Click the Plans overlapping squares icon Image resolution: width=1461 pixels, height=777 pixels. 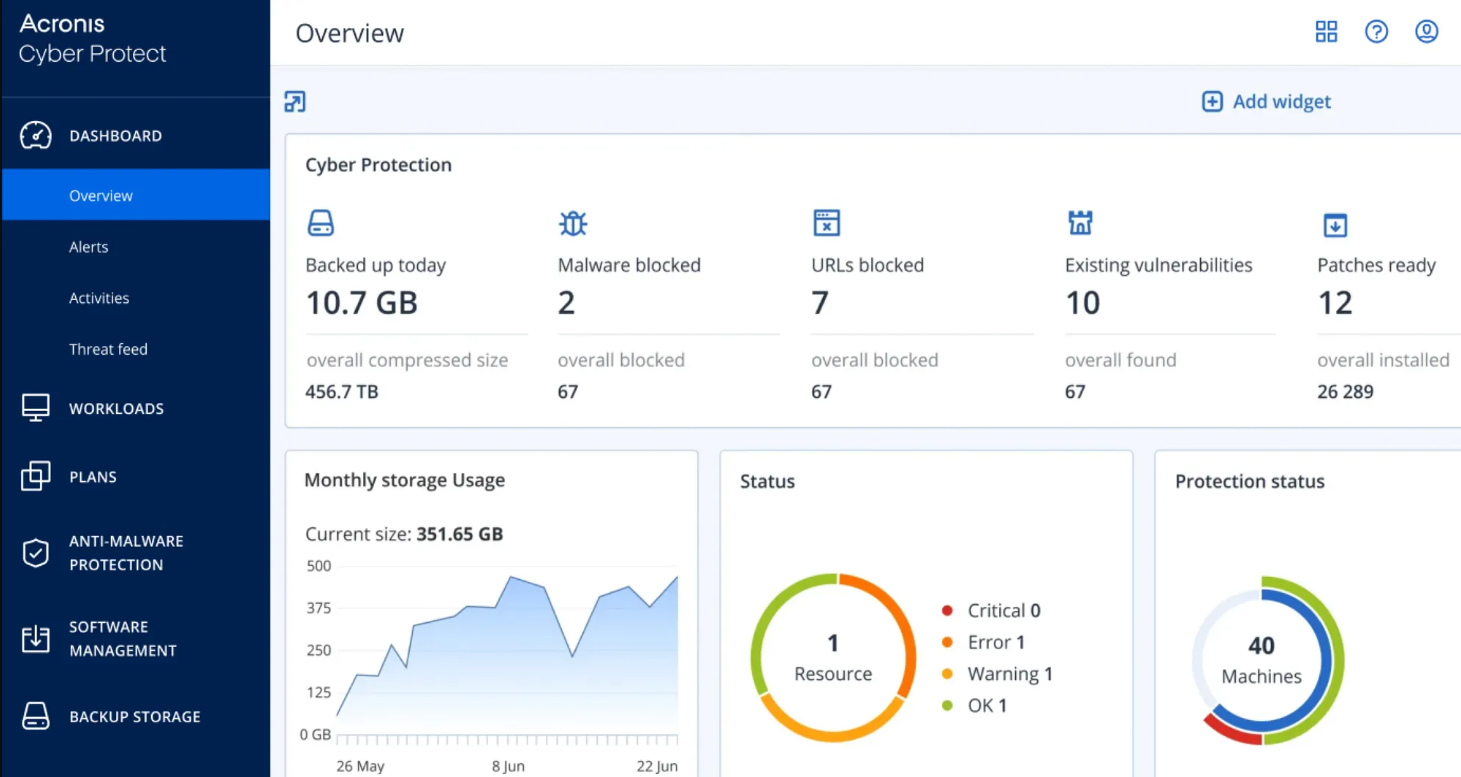pos(36,476)
